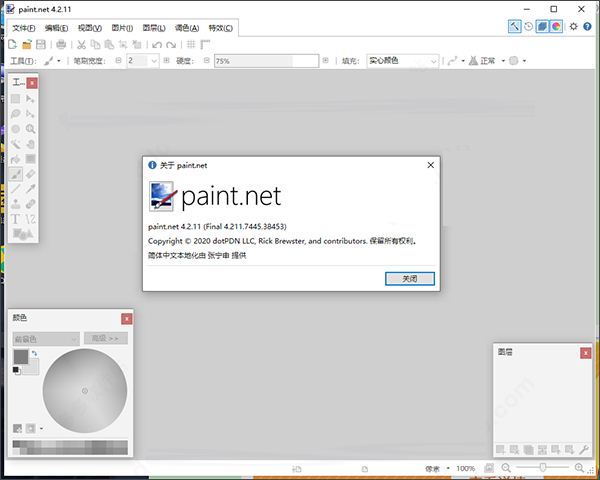Select the Paintbrush tool in Tools panel
Image resolution: width=600 pixels, height=480 pixels.
[15, 174]
